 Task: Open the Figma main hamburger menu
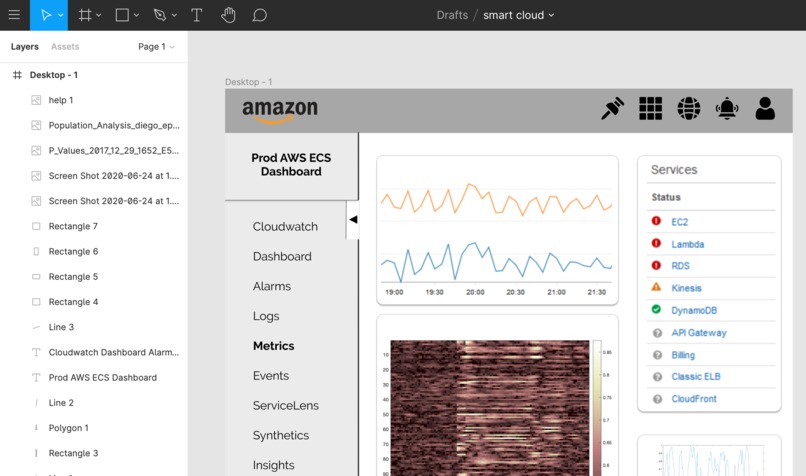point(14,15)
